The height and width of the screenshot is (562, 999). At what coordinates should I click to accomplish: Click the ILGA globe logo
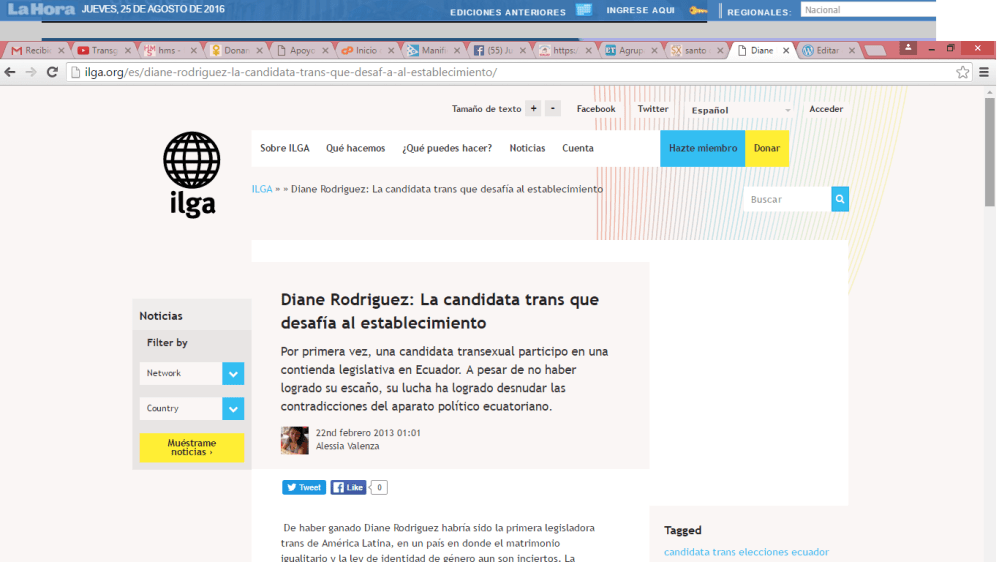coord(191,173)
